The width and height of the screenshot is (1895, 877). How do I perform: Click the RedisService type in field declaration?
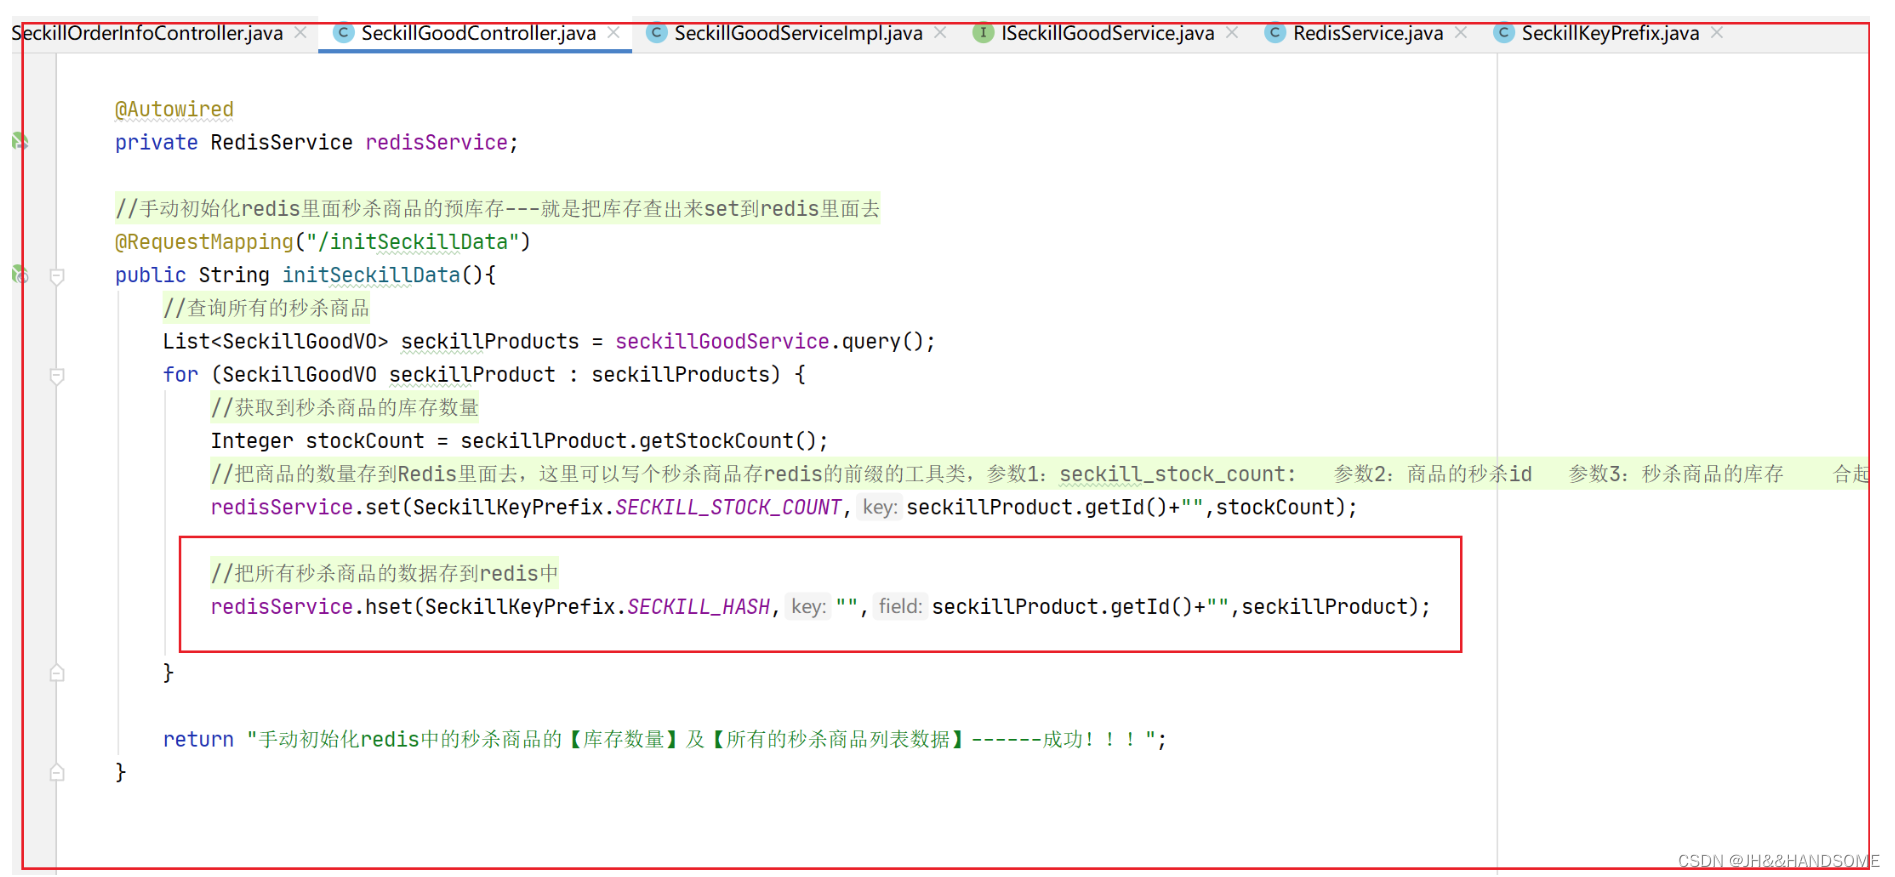tap(281, 142)
